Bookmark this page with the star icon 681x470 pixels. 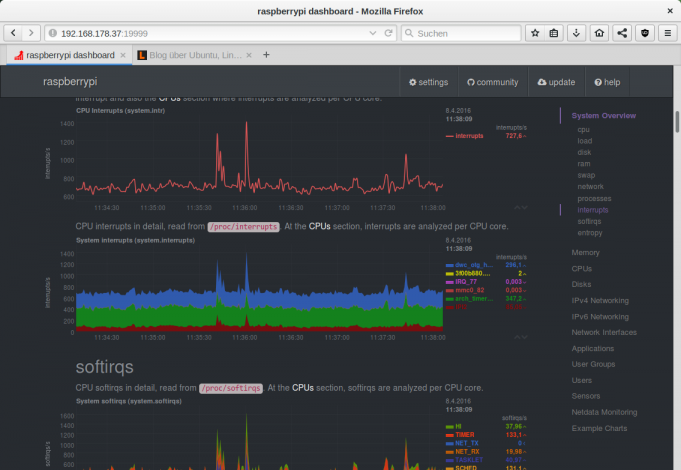[534, 33]
